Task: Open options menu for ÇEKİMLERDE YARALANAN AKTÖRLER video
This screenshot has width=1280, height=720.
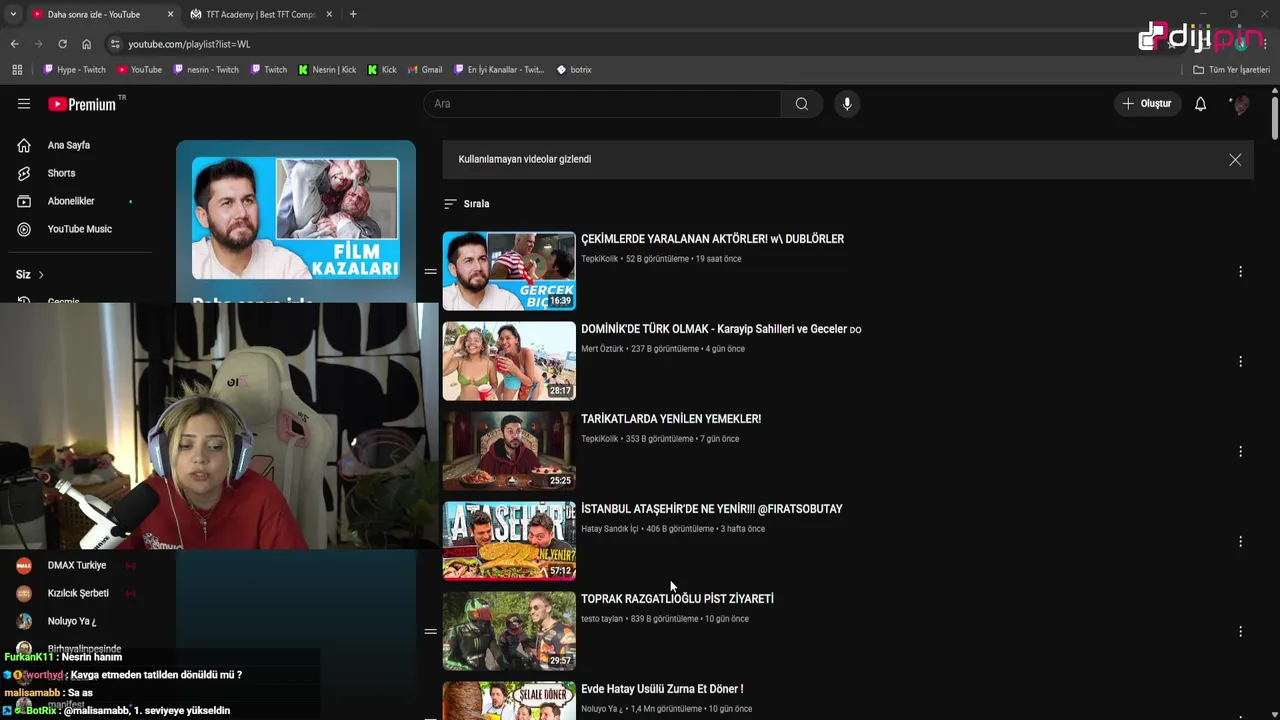Action: pos(1240,272)
